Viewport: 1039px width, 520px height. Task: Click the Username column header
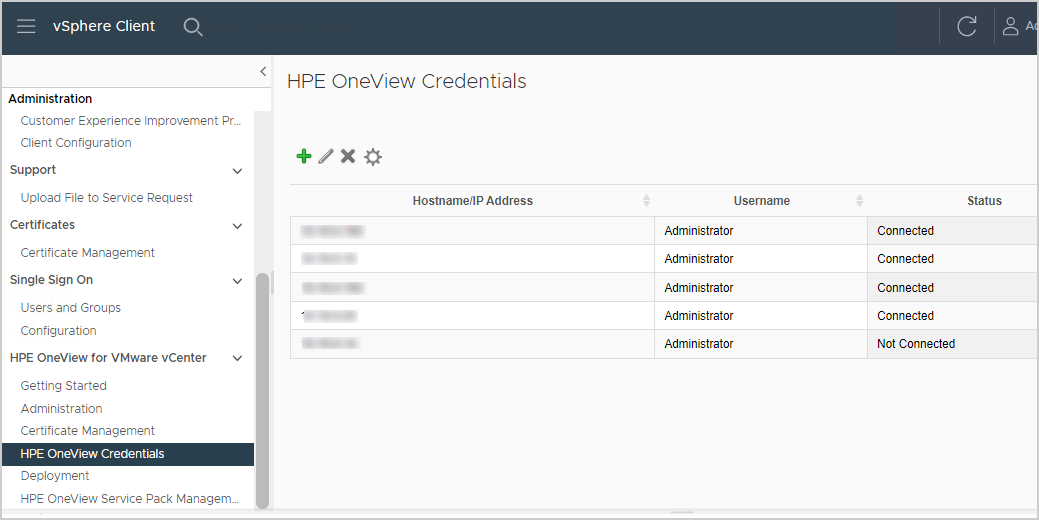pyautogui.click(x=761, y=201)
